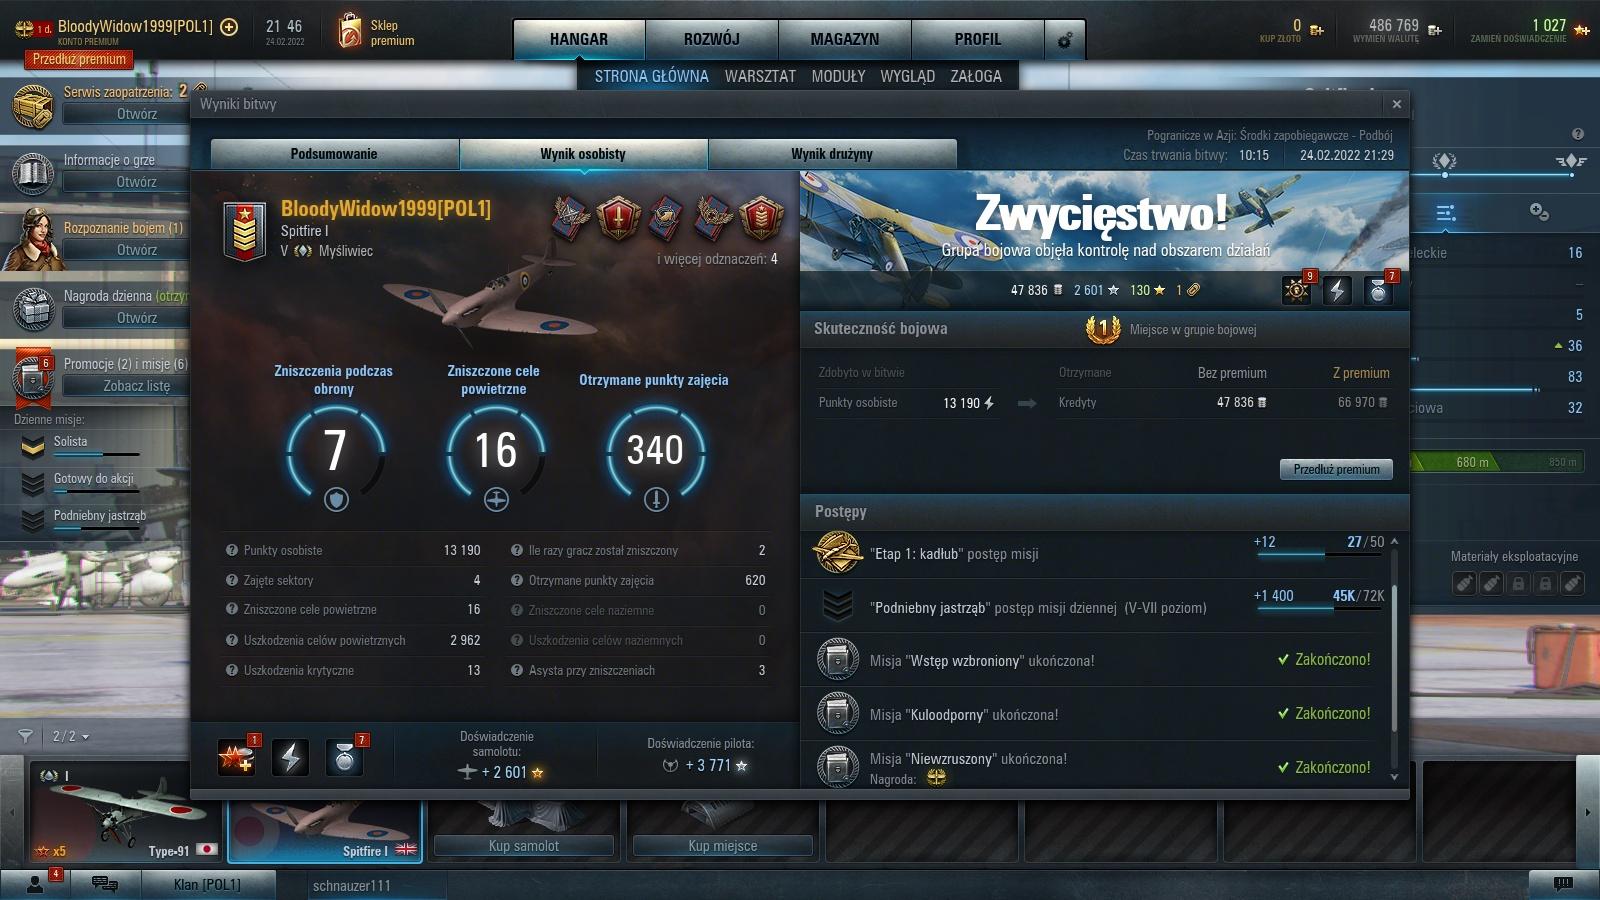Screen dimensions: 1600x900
Task: Click the buy gold coin icon
Action: [x=1317, y=30]
